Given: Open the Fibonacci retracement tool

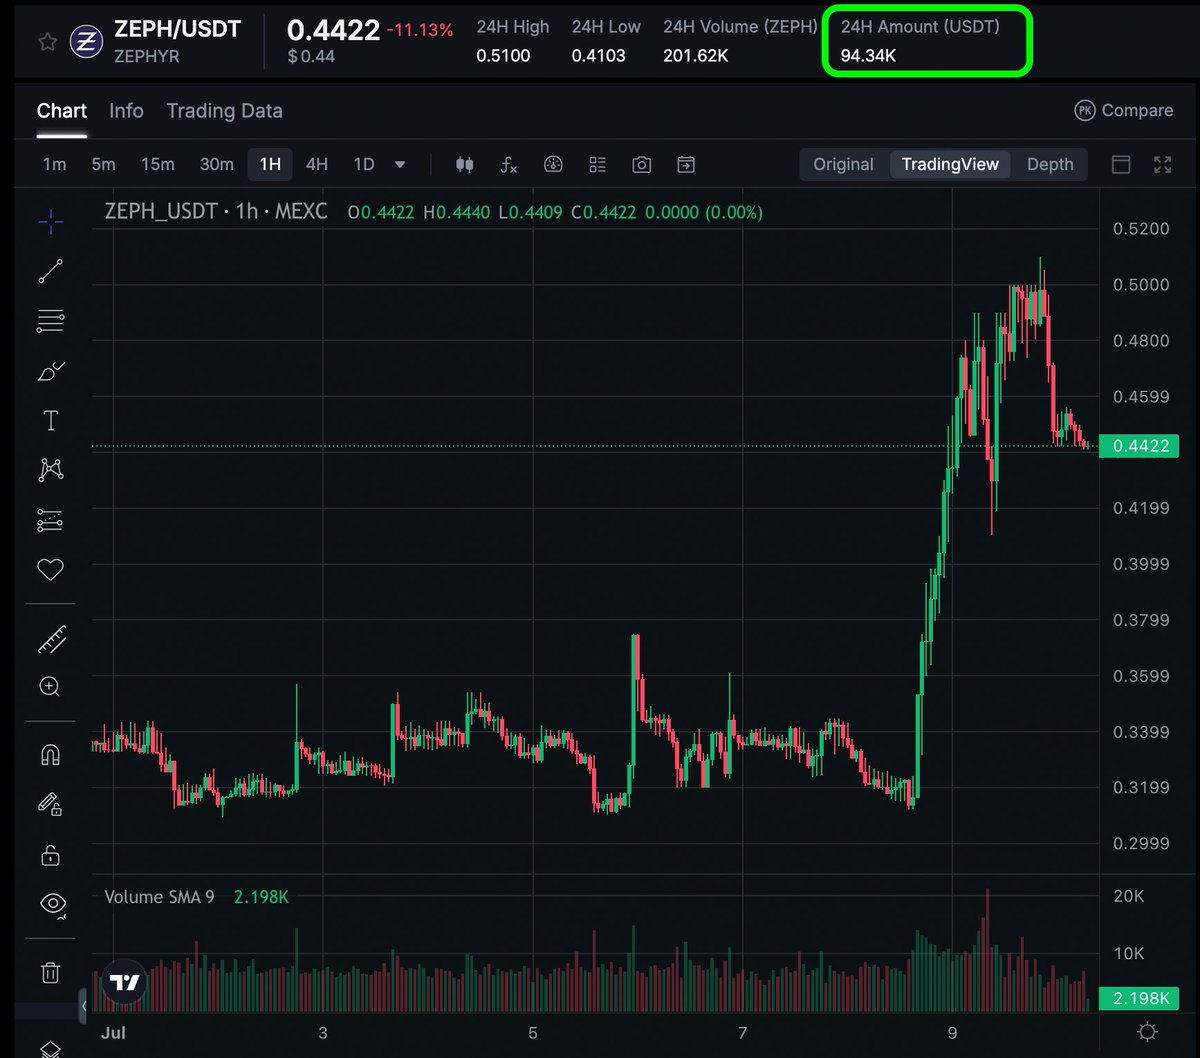Looking at the screenshot, I should click(51, 321).
